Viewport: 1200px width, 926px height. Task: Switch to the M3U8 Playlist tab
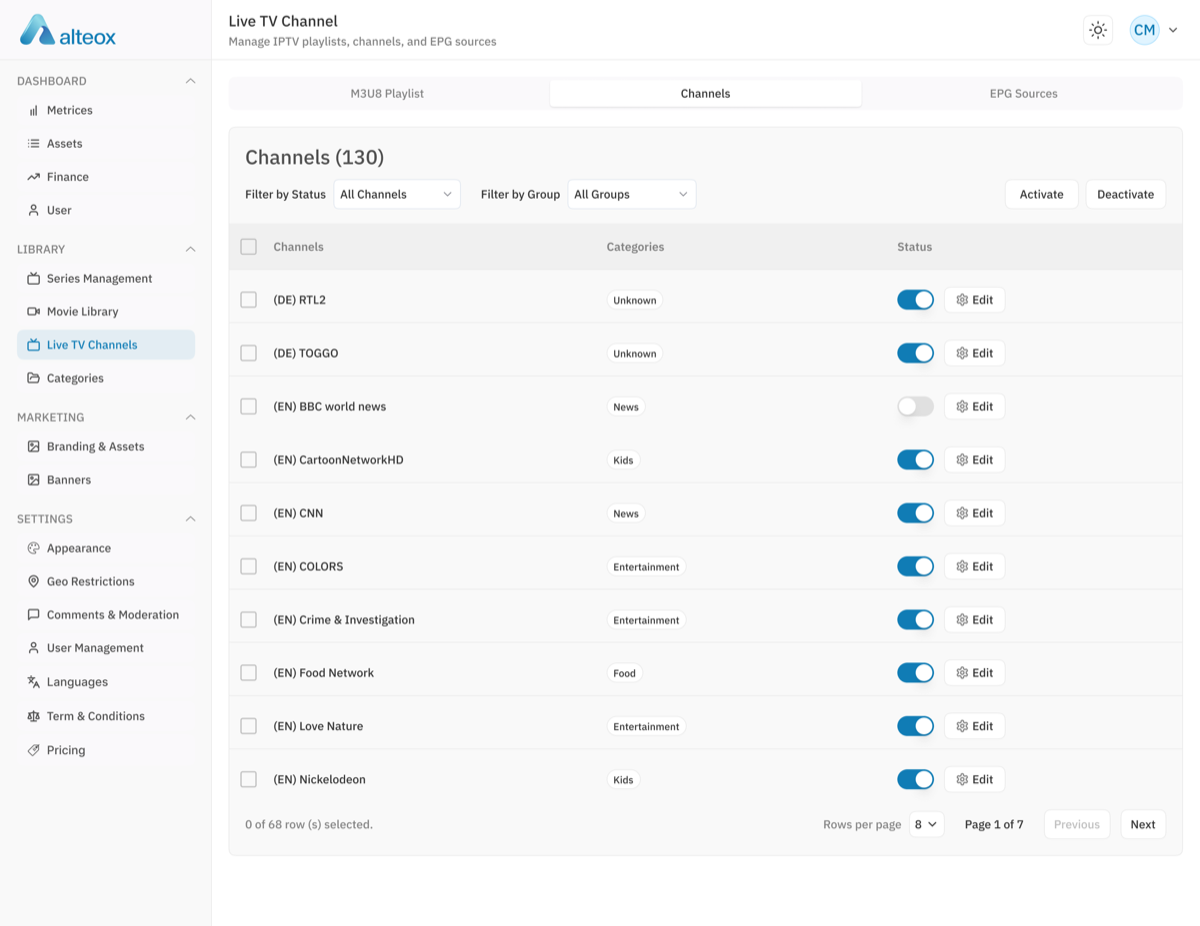[387, 93]
